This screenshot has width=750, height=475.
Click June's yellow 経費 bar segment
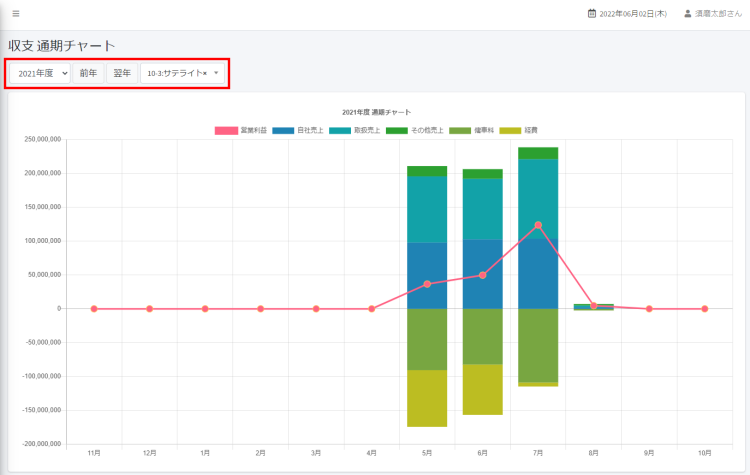point(482,389)
